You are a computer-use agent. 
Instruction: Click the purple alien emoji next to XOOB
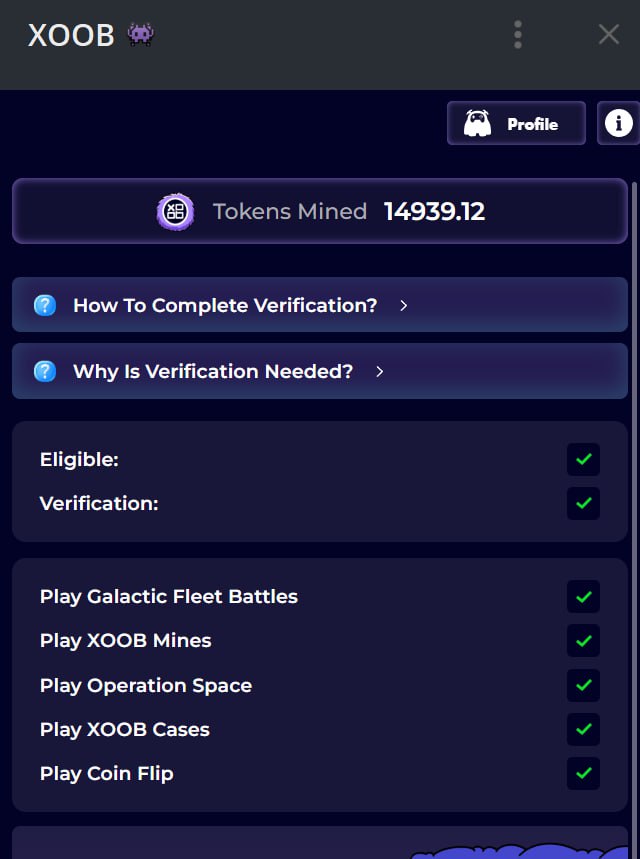[x=141, y=35]
